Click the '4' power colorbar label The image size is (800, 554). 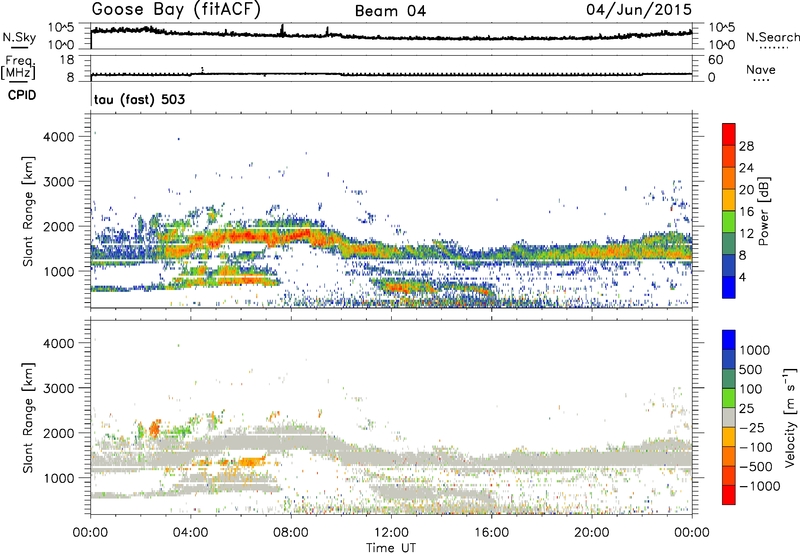742,278
